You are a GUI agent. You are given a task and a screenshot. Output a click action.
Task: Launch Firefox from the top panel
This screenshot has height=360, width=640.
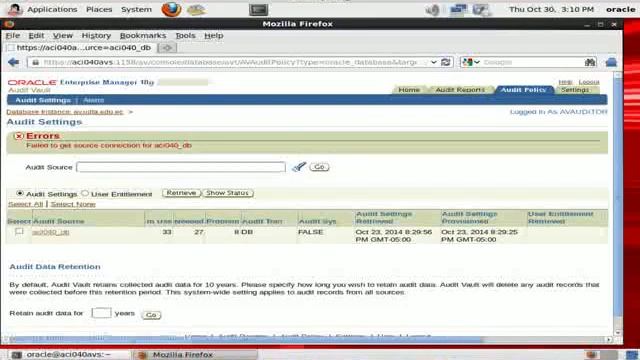coord(171,9)
